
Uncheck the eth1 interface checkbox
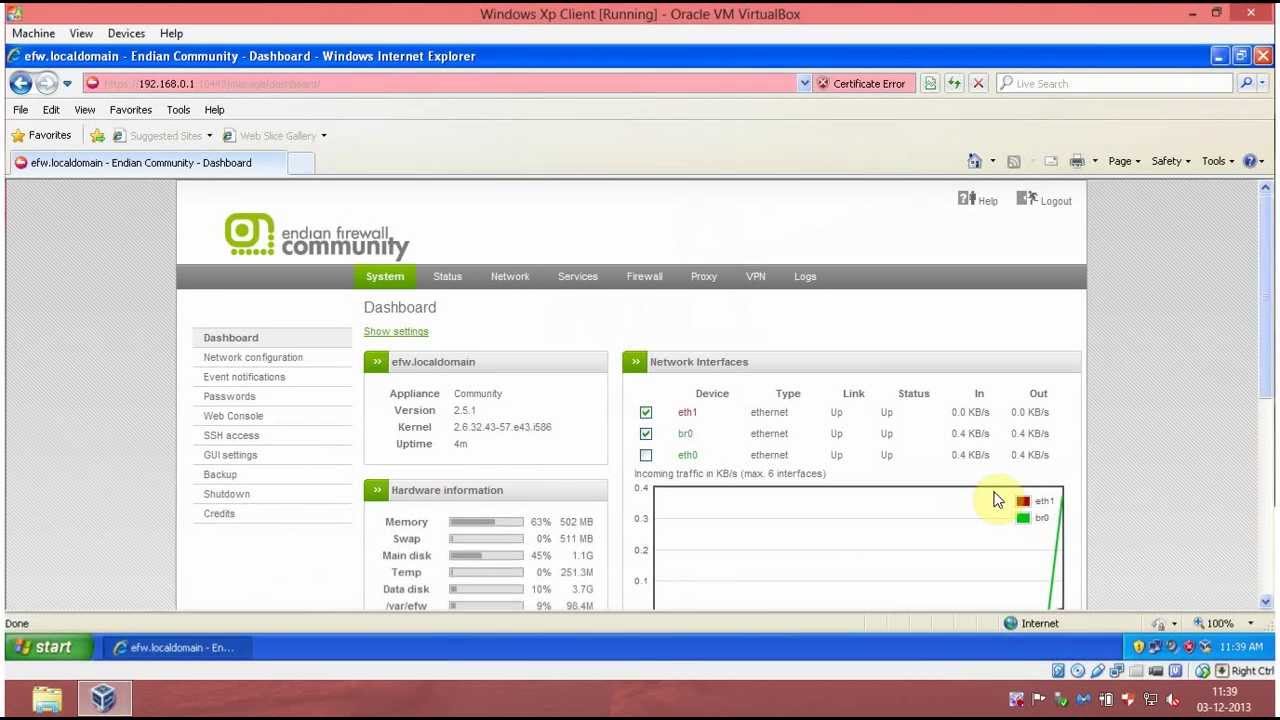click(646, 412)
